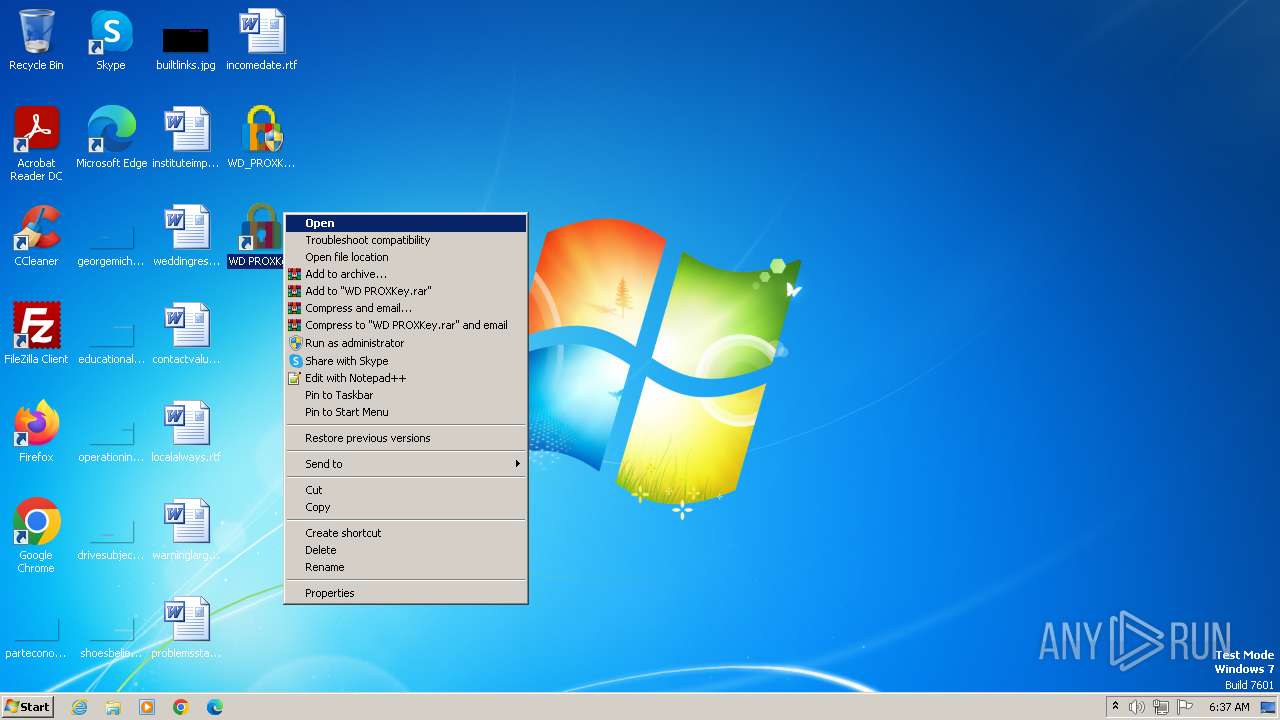Choose Pin to Taskbar

point(406,395)
